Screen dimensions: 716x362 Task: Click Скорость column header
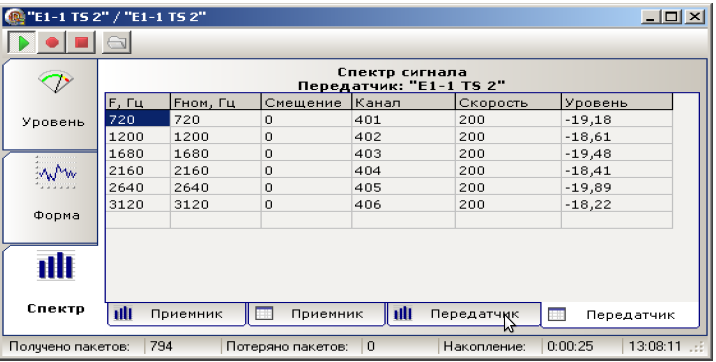(x=508, y=102)
